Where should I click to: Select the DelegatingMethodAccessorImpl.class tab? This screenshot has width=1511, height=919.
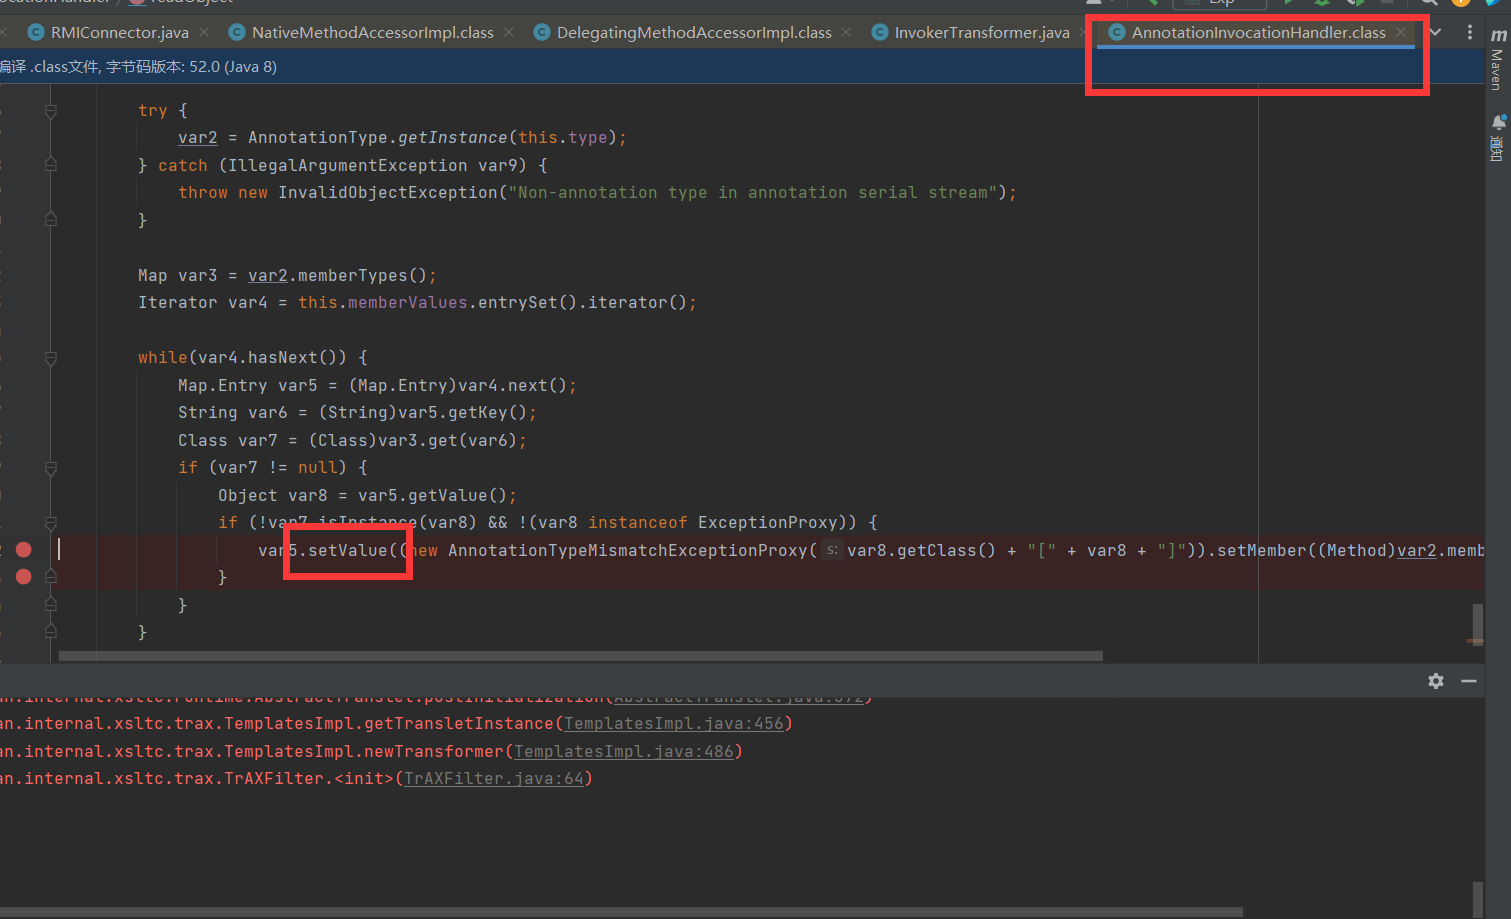pyautogui.click(x=694, y=32)
